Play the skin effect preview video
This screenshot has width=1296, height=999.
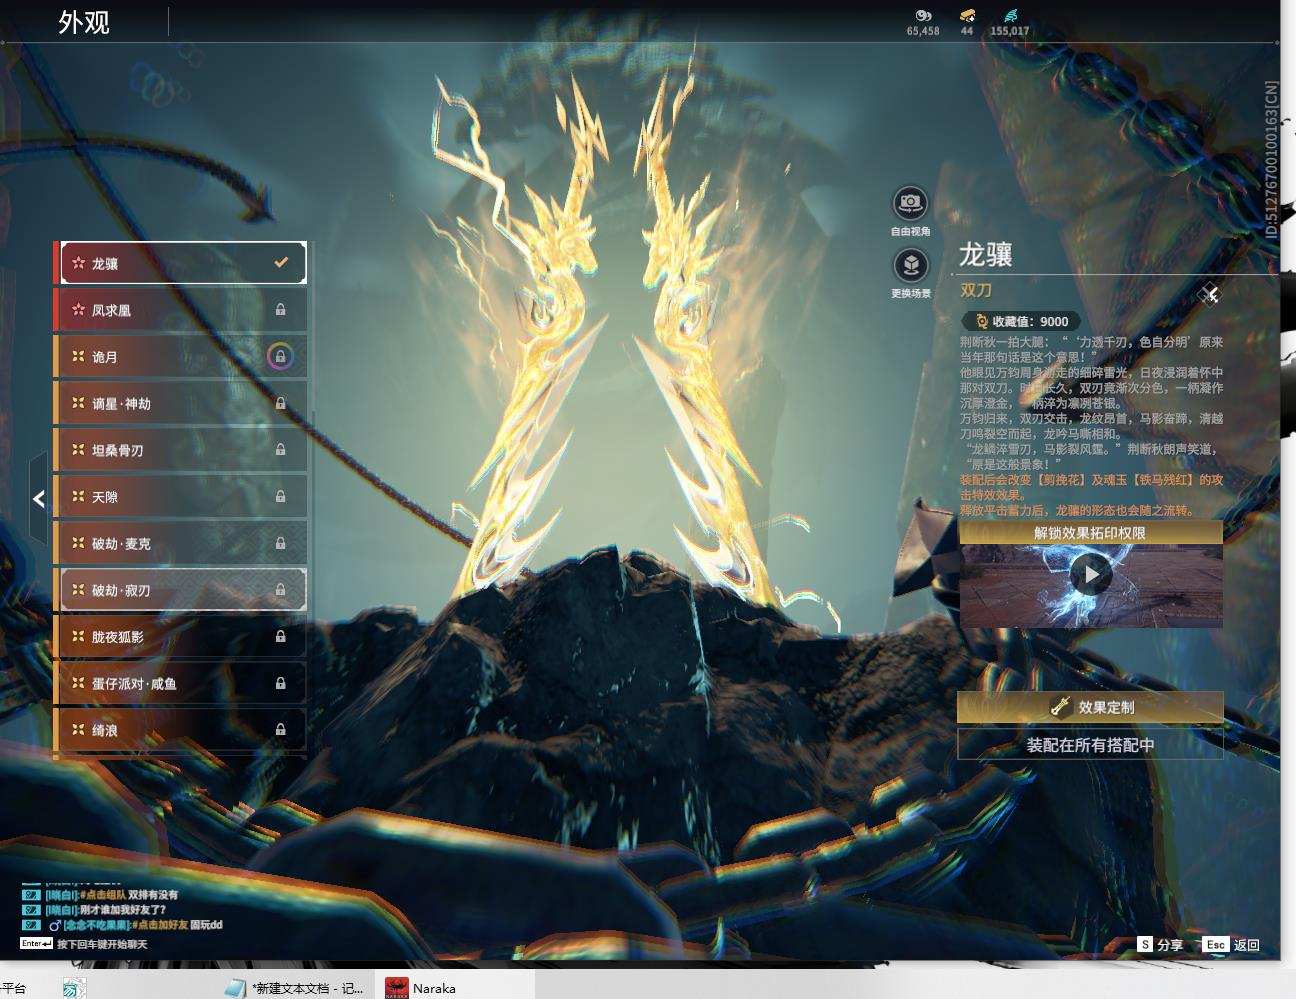click(1090, 574)
